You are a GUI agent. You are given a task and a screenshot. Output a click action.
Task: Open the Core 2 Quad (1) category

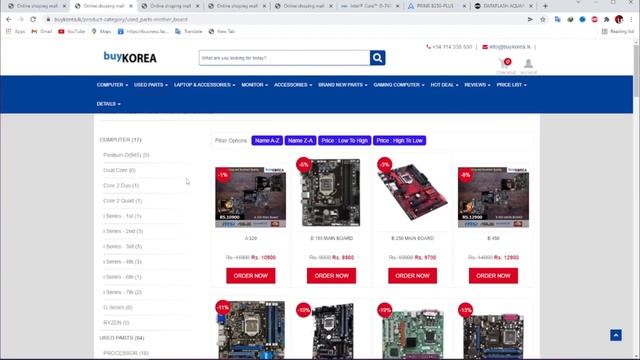[122, 201]
